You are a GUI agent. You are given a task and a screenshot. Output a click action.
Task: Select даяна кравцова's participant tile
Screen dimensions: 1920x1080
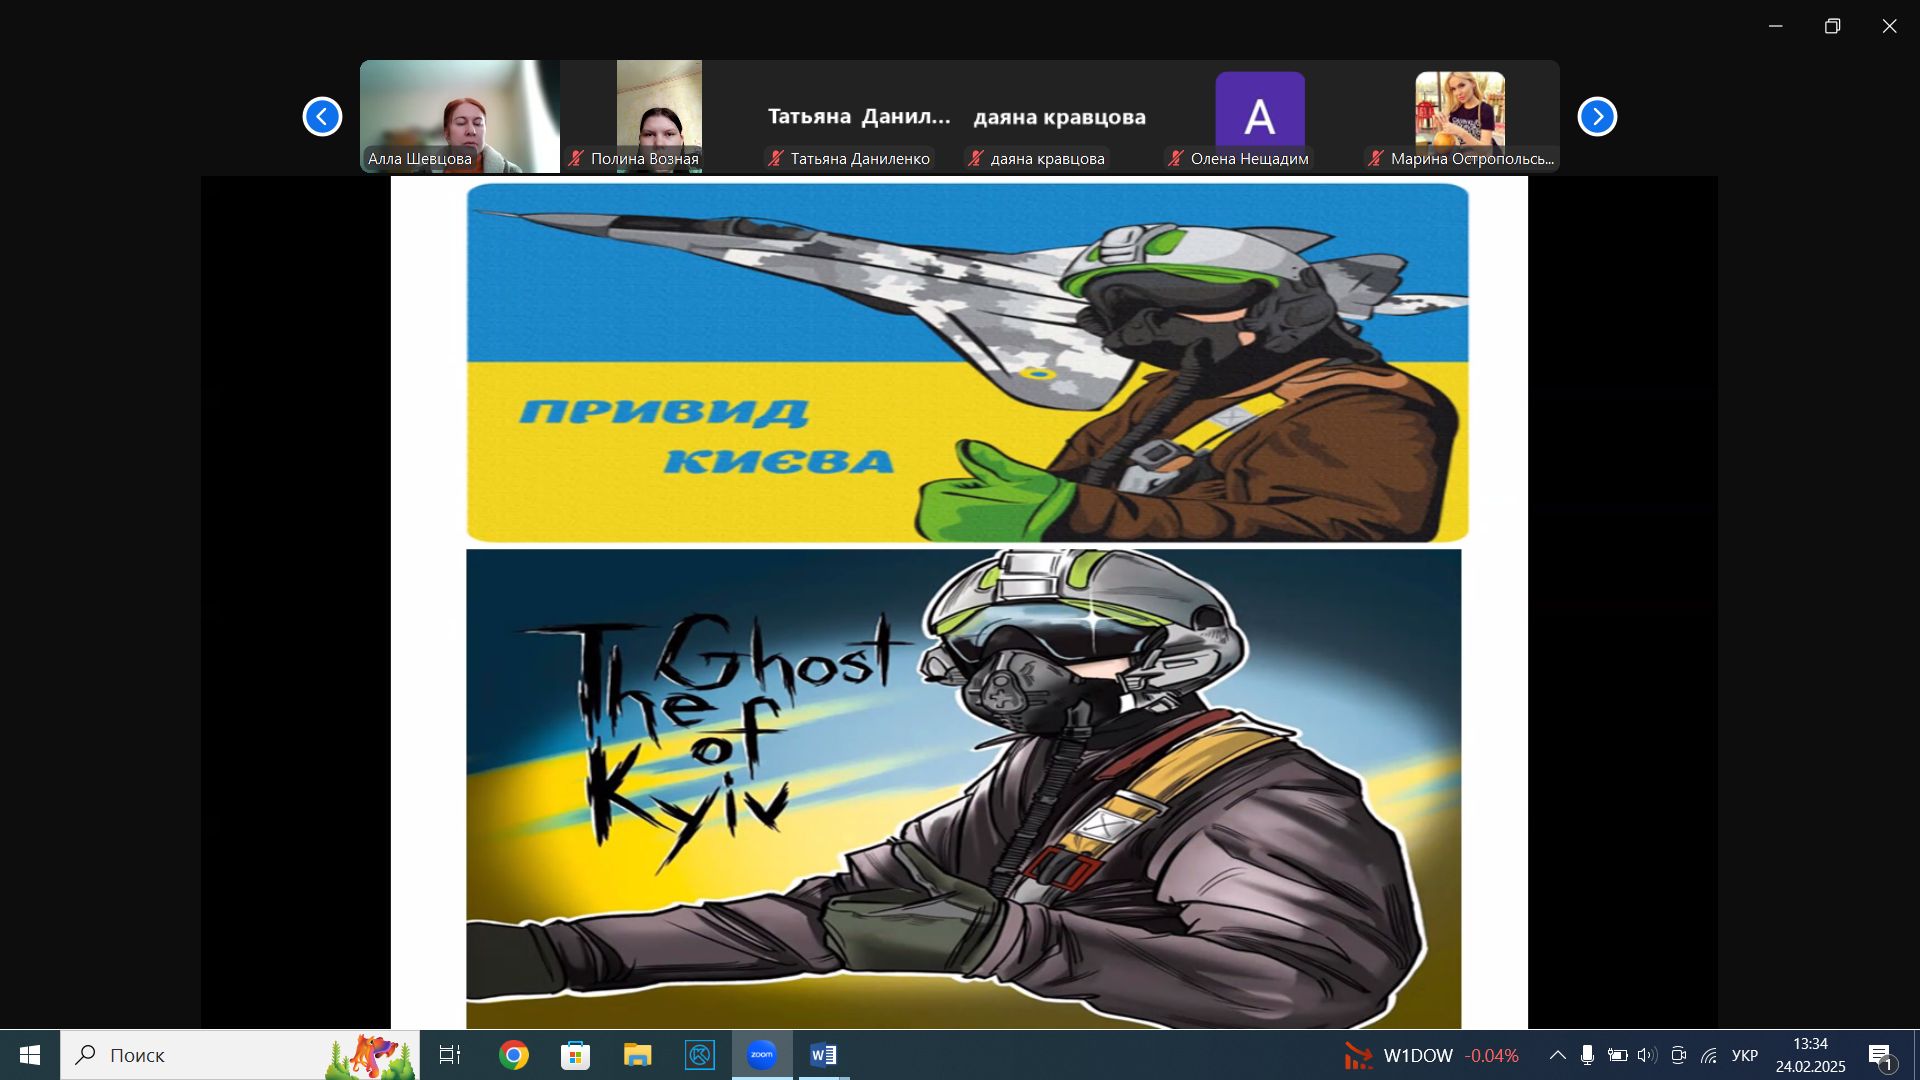pos(1060,116)
